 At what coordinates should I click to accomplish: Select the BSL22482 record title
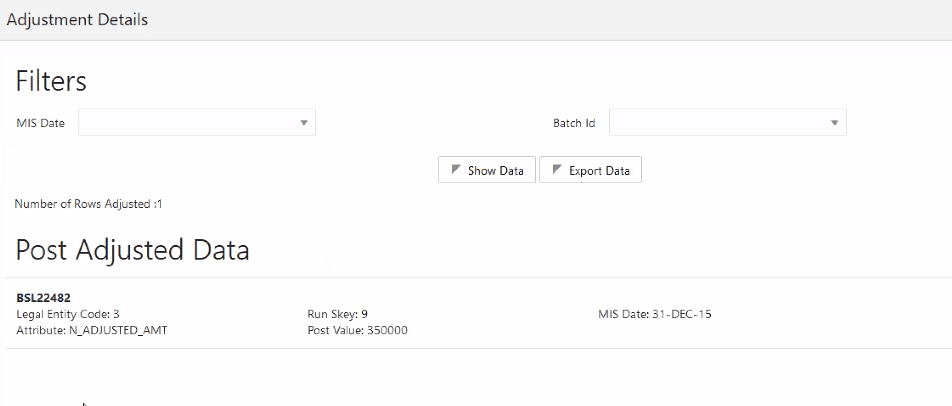pyautogui.click(x=43, y=298)
